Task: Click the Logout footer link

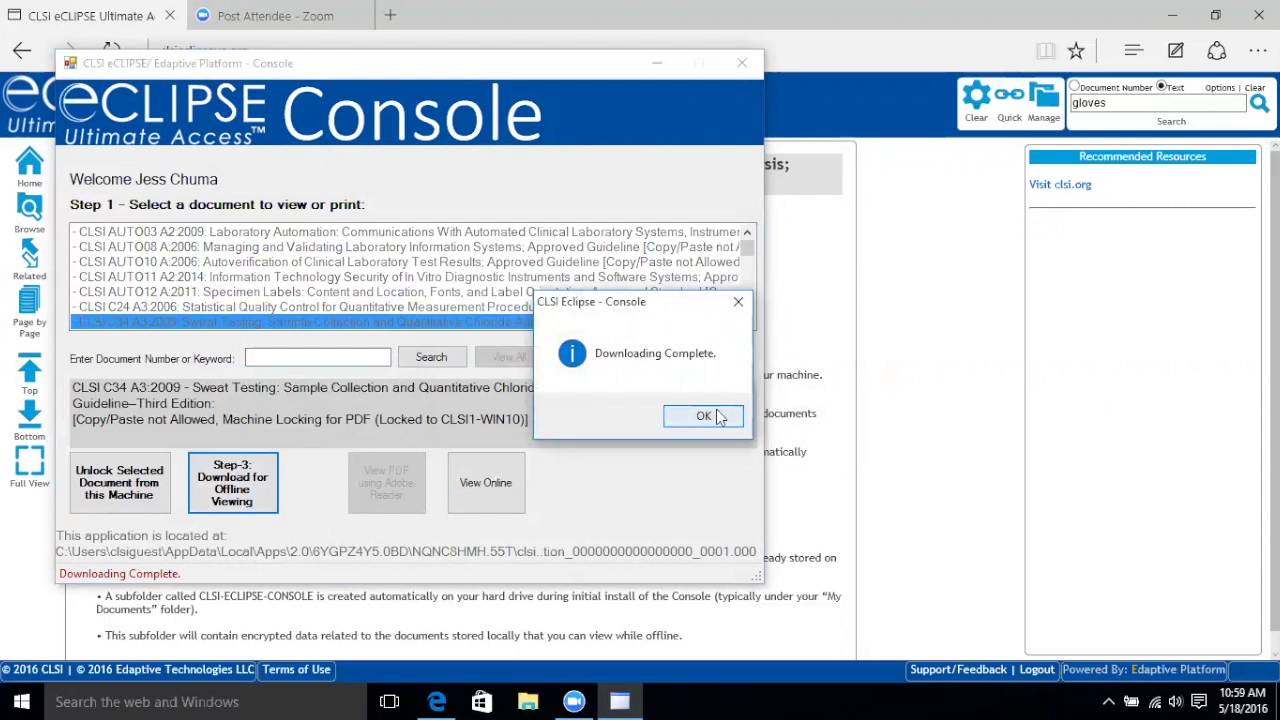Action: [x=1036, y=670]
